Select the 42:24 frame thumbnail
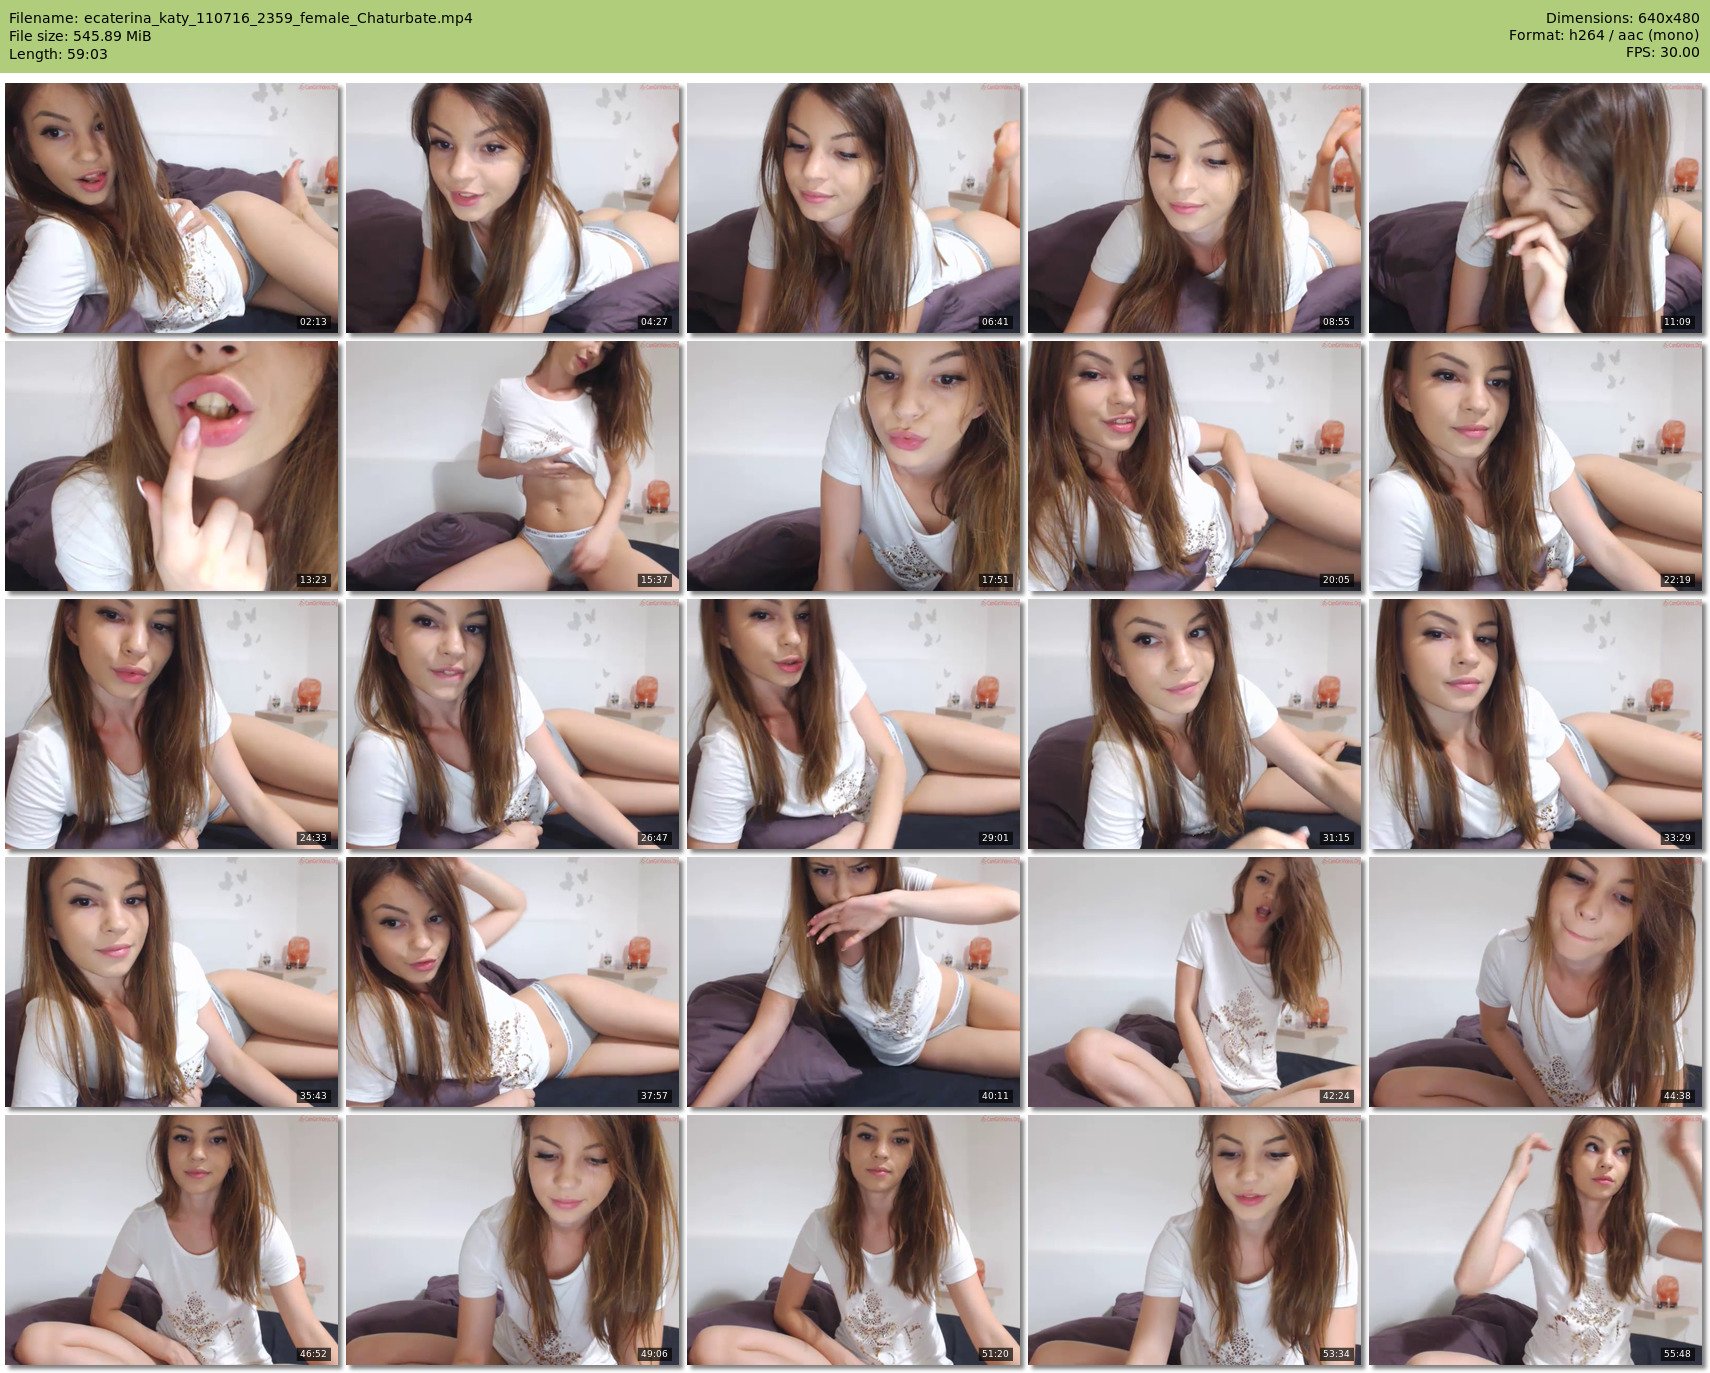The height and width of the screenshot is (1373, 1710). (x=1195, y=982)
